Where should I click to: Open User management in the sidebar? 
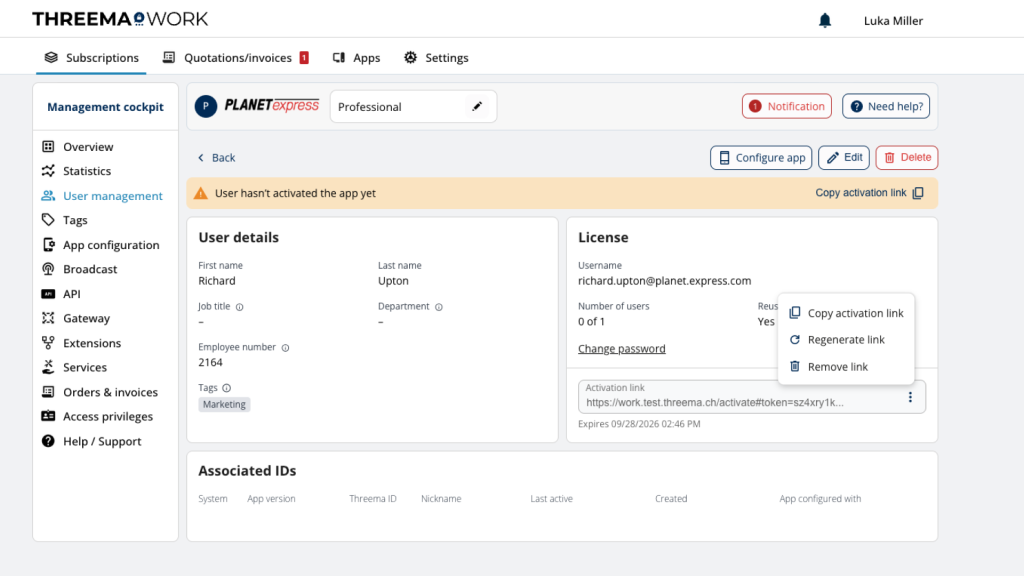click(x=105, y=196)
